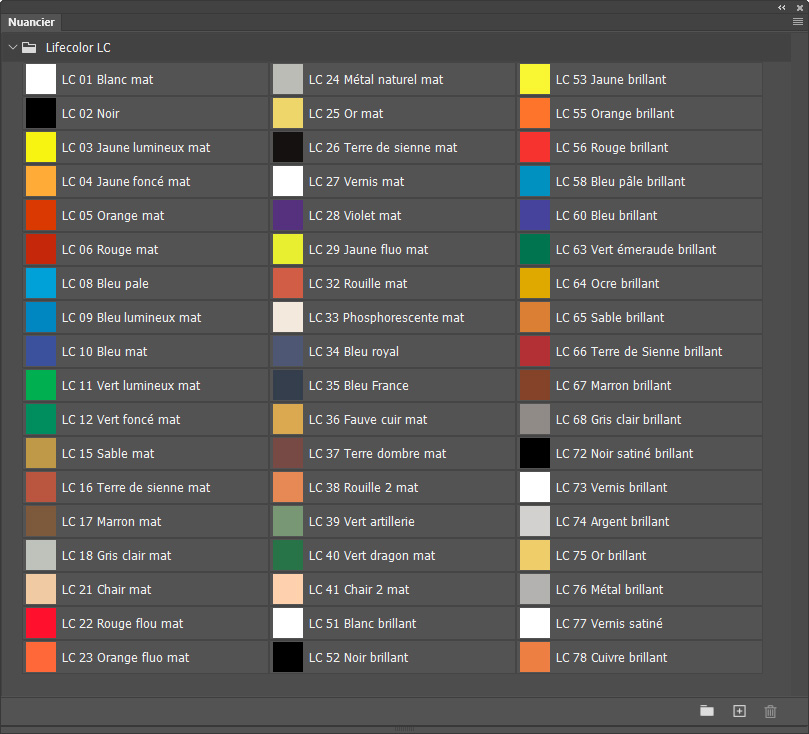
Task: Select the LC 41 Chair 2 mat swatch
Action: (288, 590)
